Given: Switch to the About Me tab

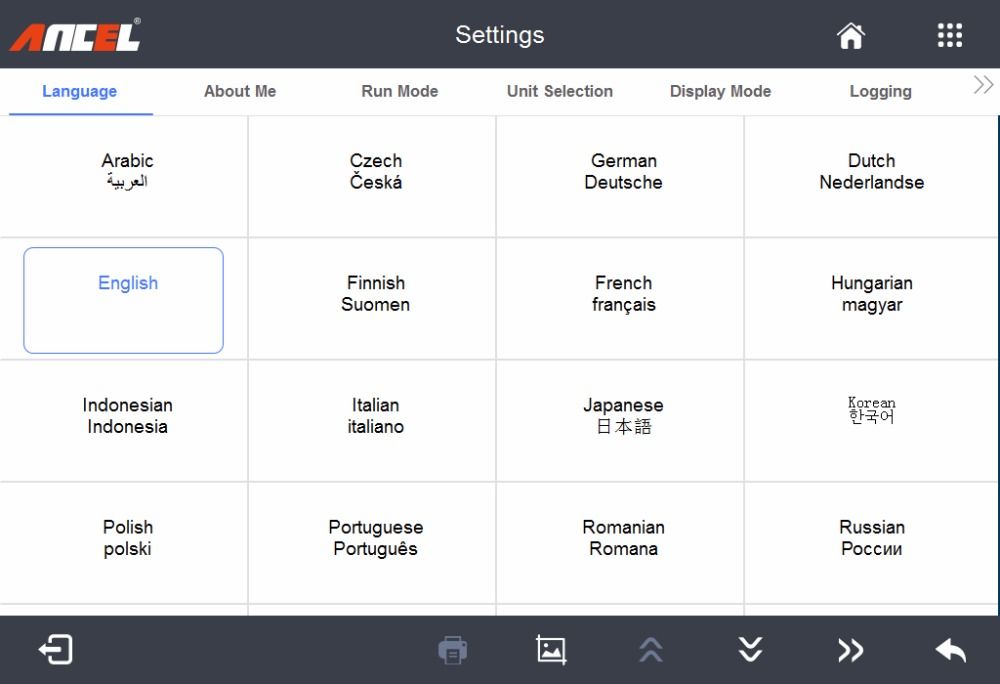Looking at the screenshot, I should coord(240,91).
